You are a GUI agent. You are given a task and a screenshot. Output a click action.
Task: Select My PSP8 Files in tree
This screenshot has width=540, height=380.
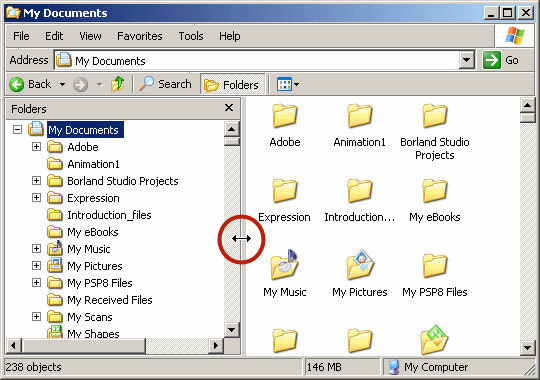(100, 283)
